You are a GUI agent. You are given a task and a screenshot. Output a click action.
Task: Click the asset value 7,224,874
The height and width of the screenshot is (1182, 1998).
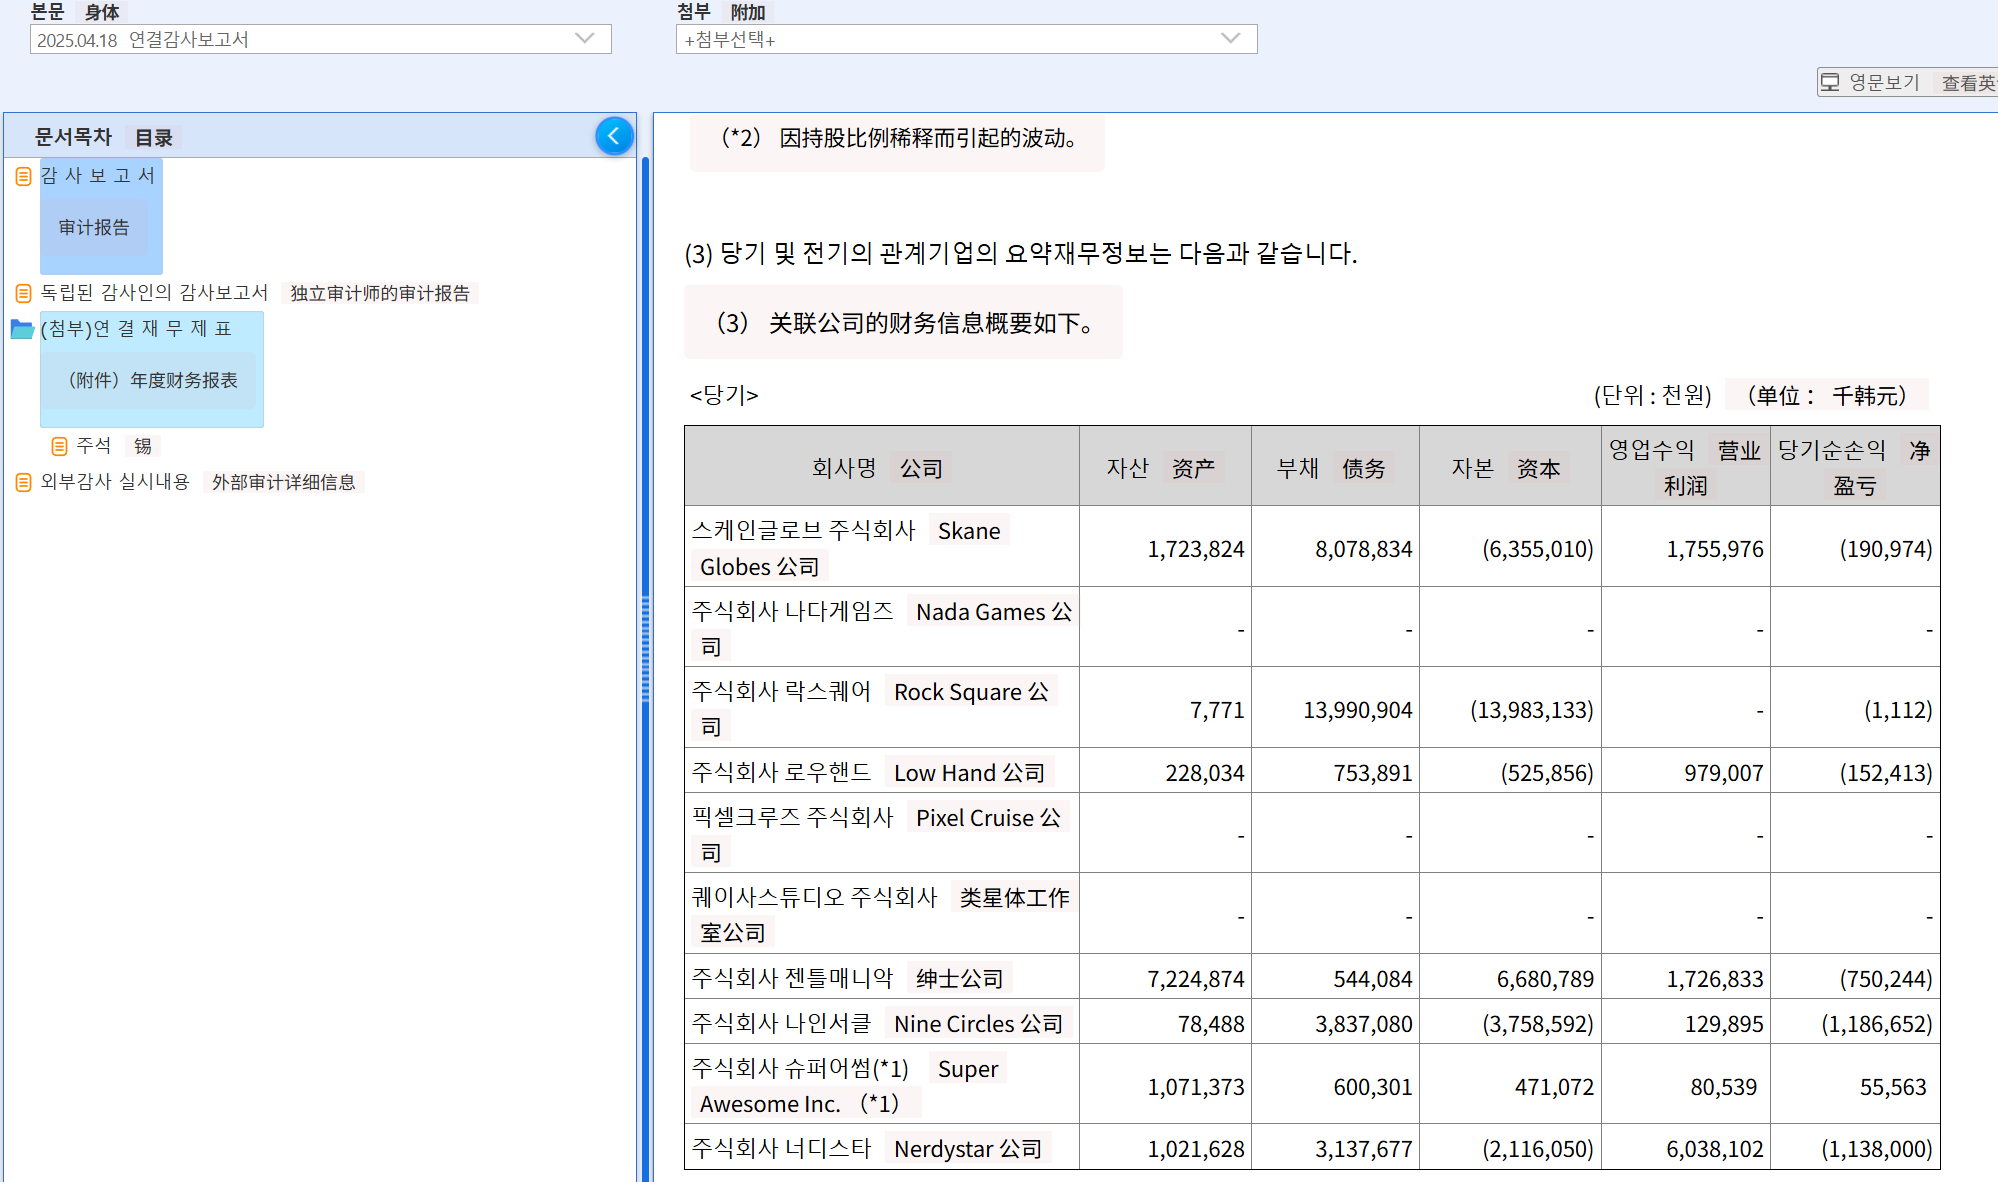pos(1195,979)
